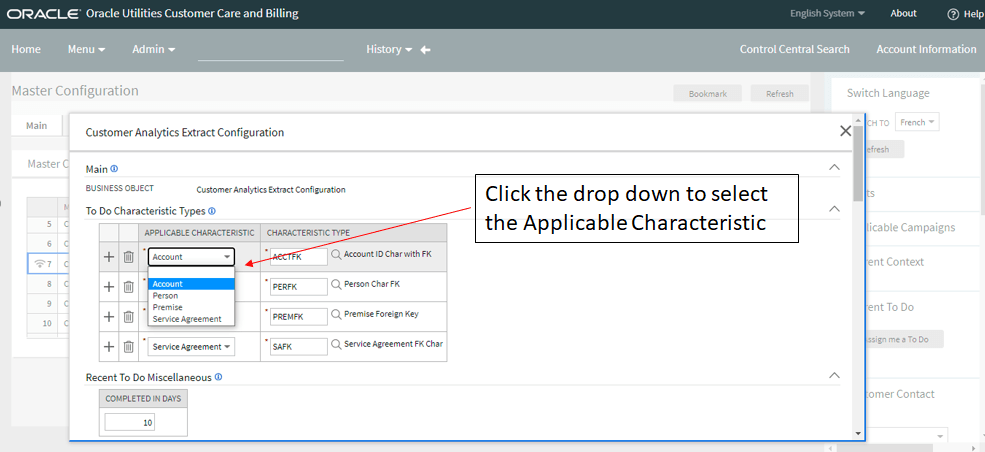Choose Person from the dropdown list
Viewport: 985px width, 452px height.
click(x=192, y=296)
